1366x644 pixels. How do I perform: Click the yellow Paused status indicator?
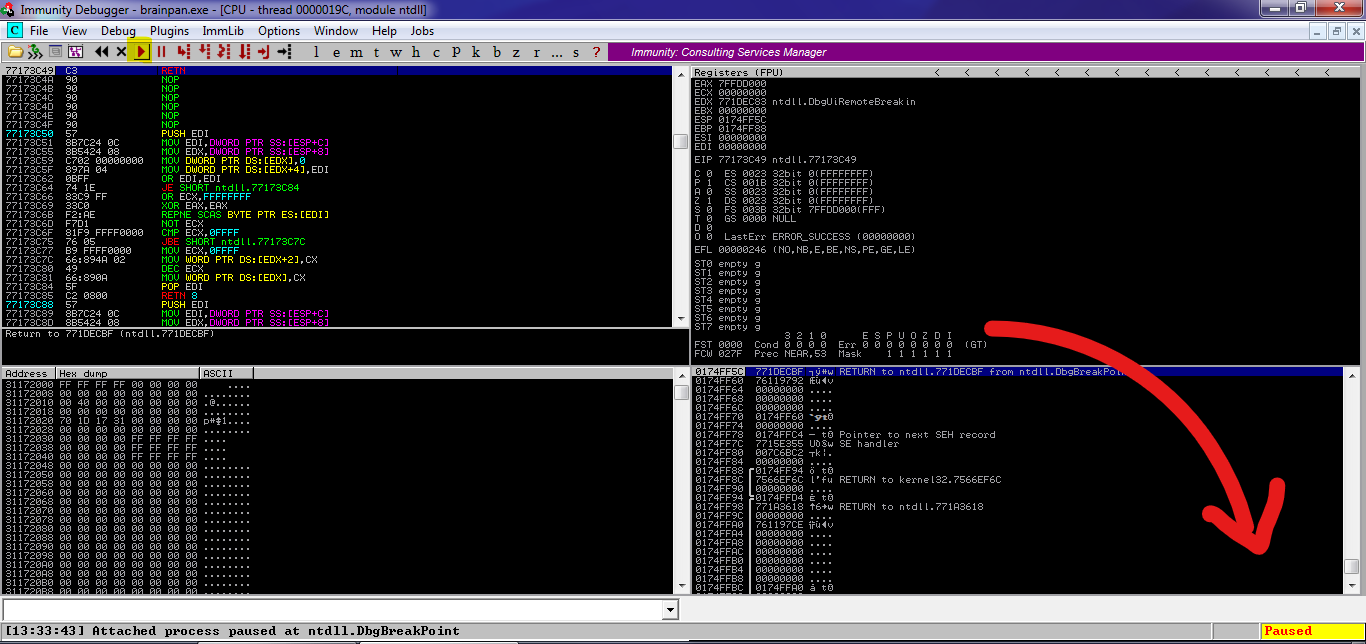tap(1310, 631)
